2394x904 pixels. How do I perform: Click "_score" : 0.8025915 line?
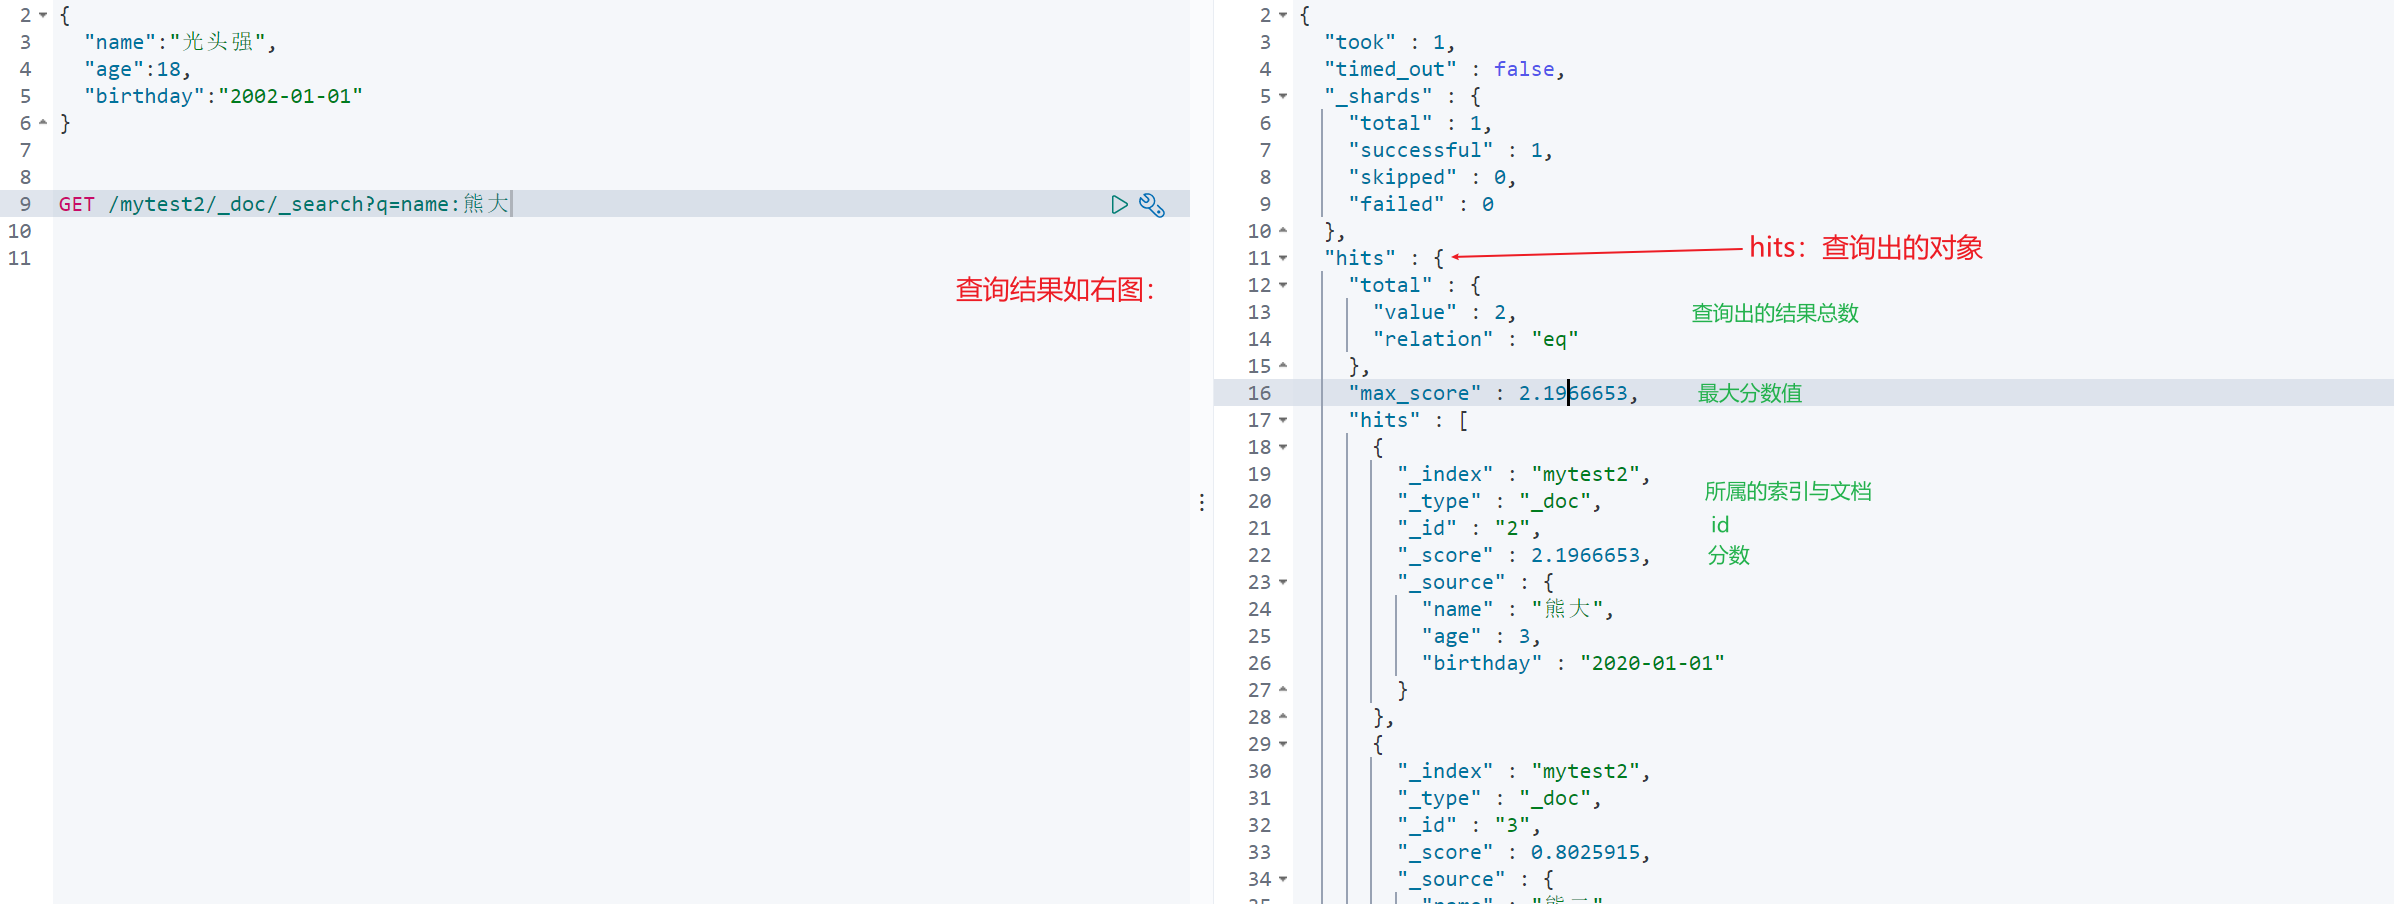click(x=1524, y=852)
